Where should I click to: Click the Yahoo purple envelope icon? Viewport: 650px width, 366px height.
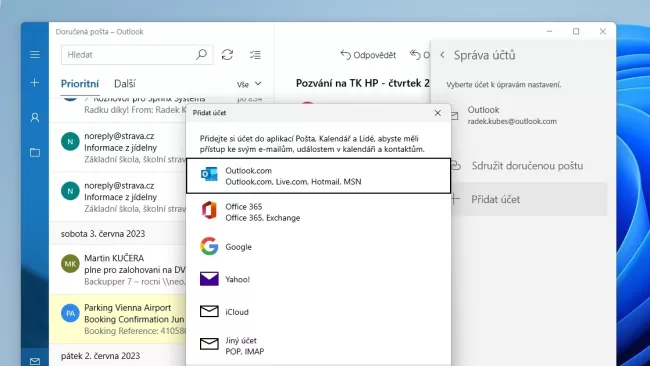[209, 279]
